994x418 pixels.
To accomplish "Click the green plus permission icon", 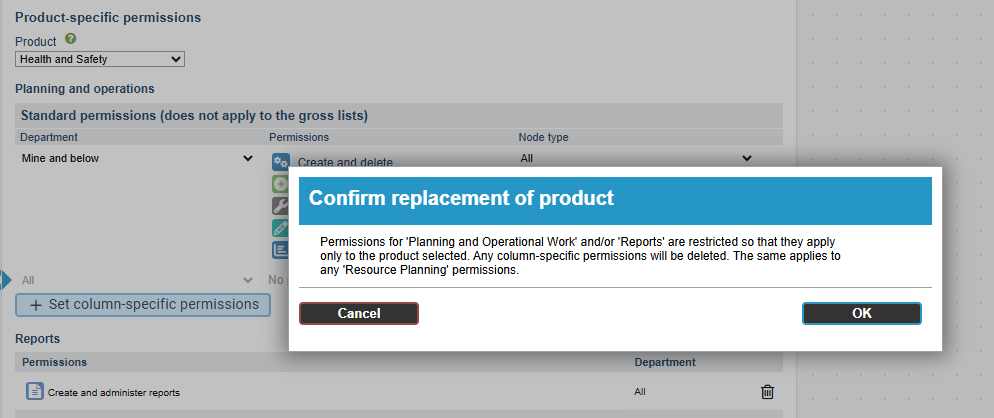I will click(281, 184).
